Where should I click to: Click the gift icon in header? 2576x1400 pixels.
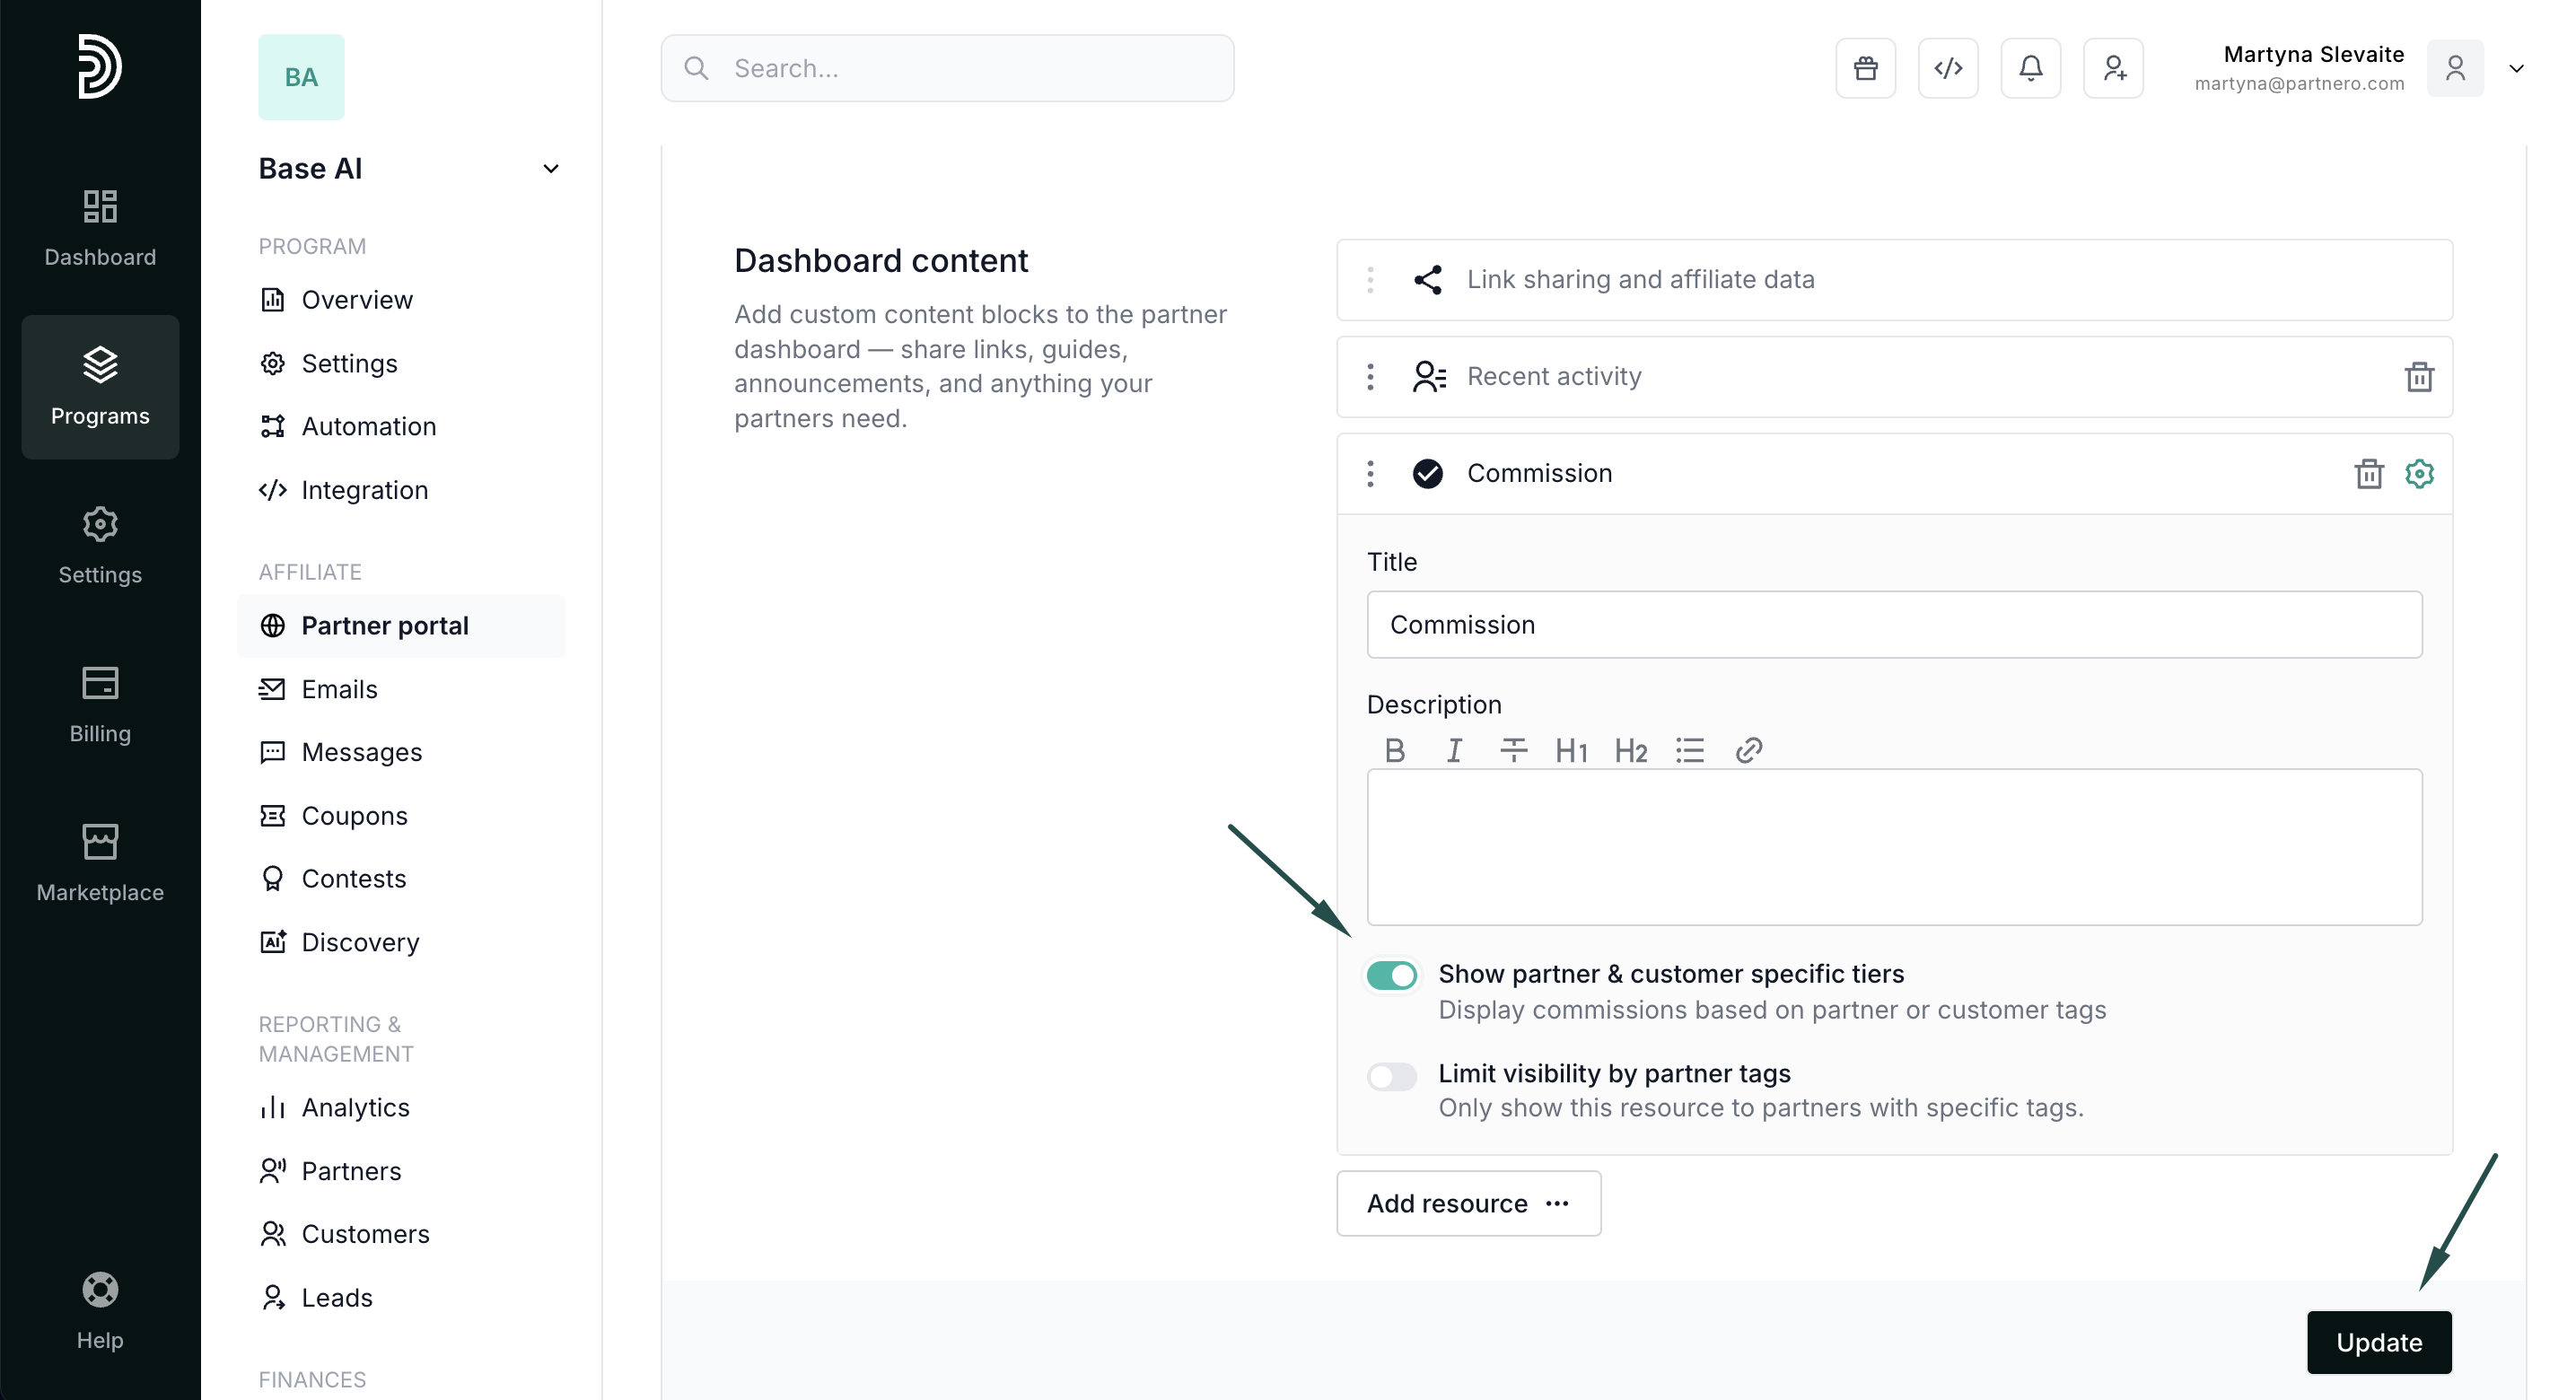click(x=1865, y=68)
